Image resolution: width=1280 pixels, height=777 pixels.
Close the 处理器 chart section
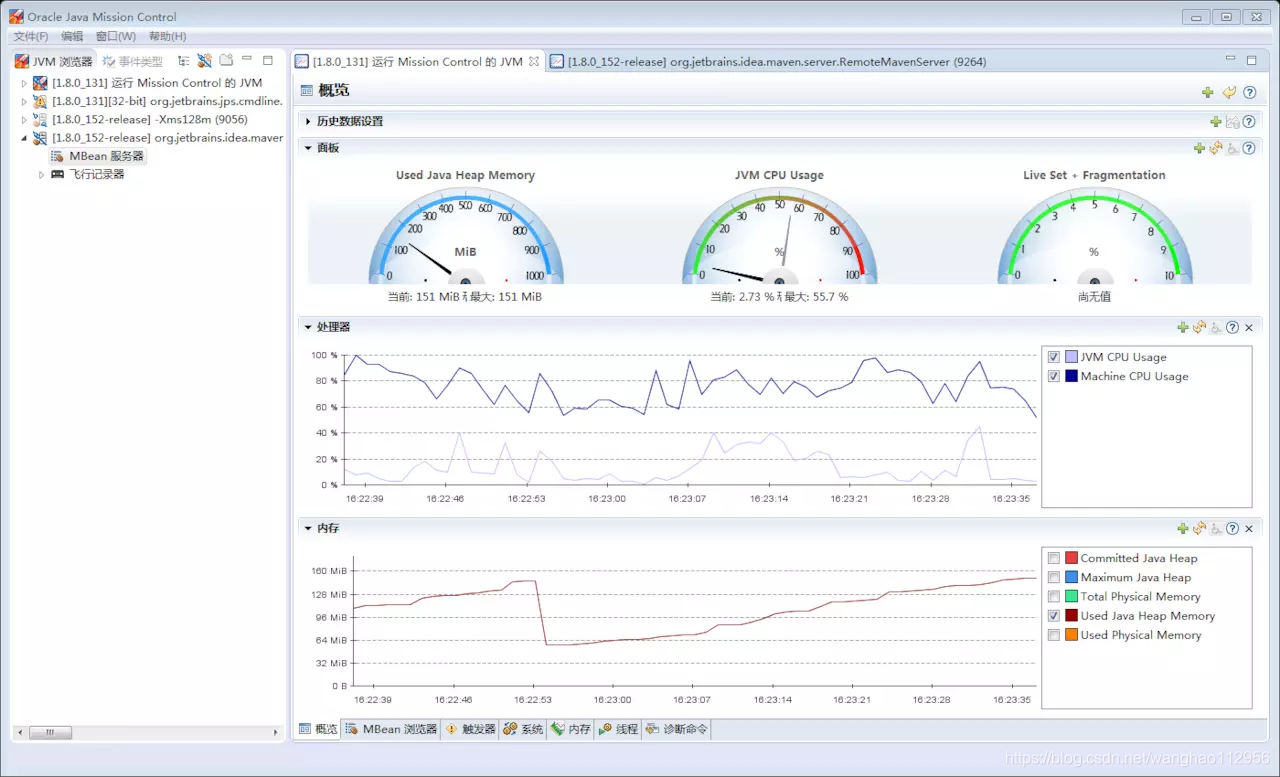click(x=1248, y=327)
